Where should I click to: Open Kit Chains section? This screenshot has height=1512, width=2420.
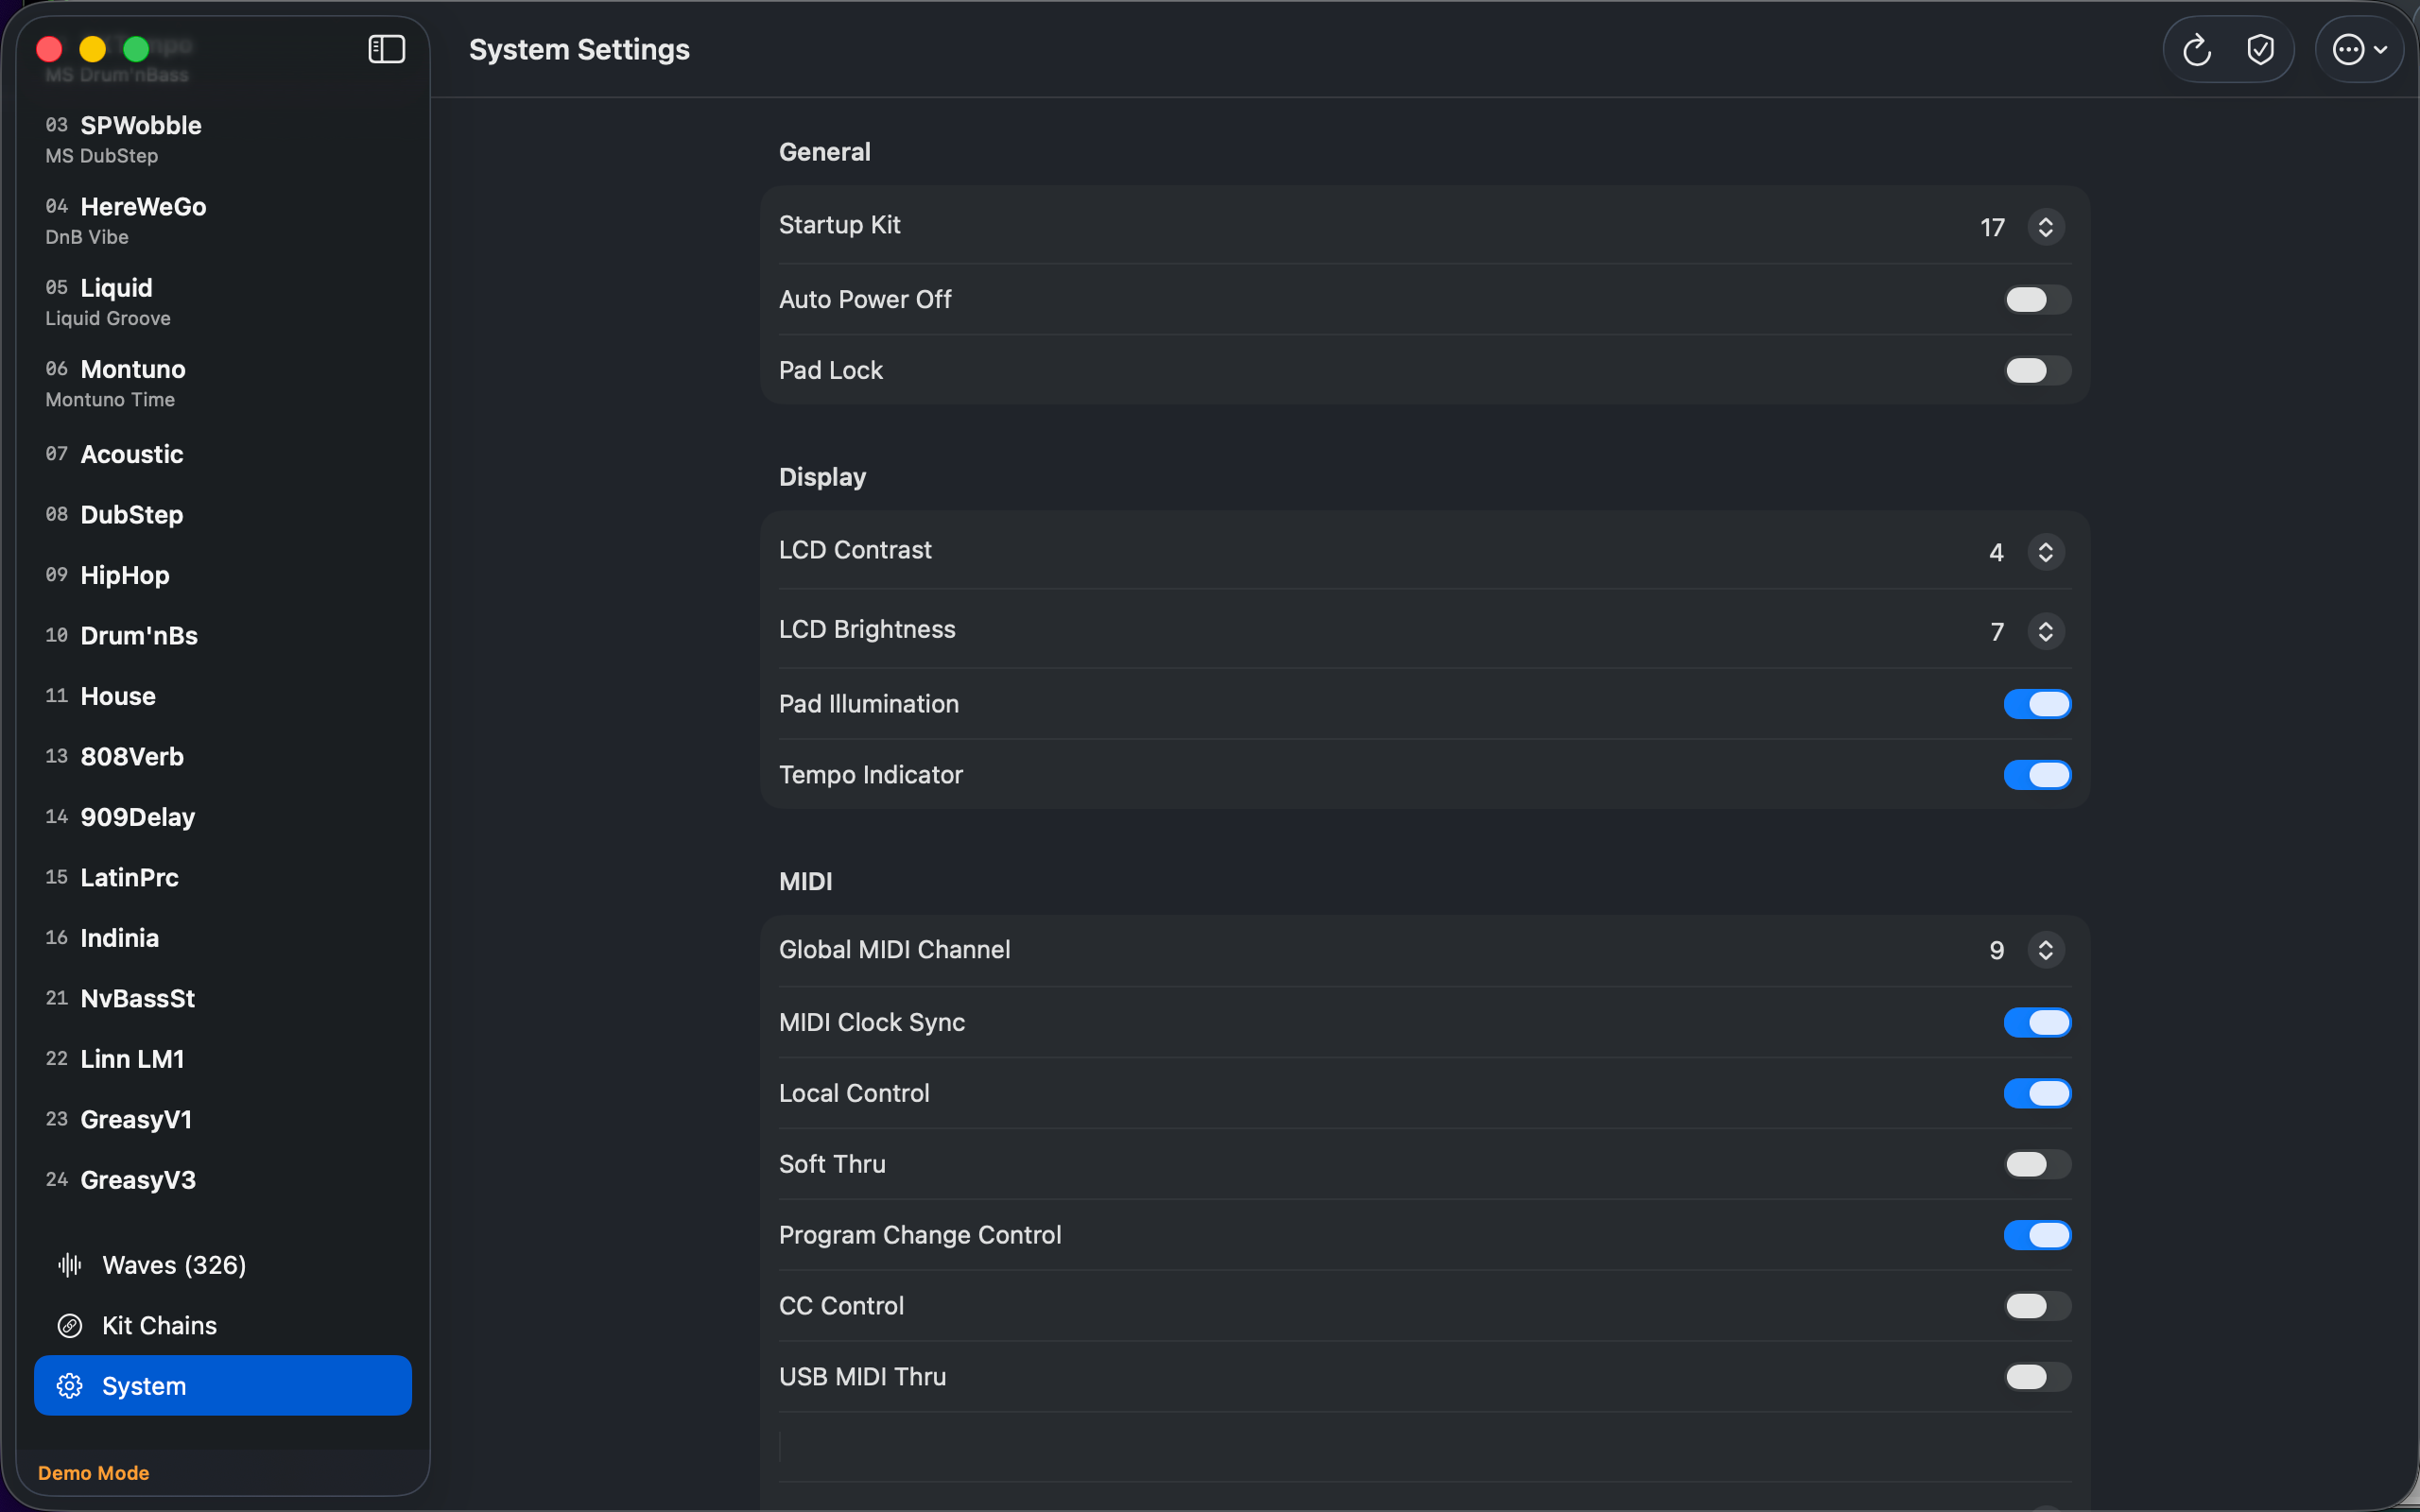pos(222,1326)
